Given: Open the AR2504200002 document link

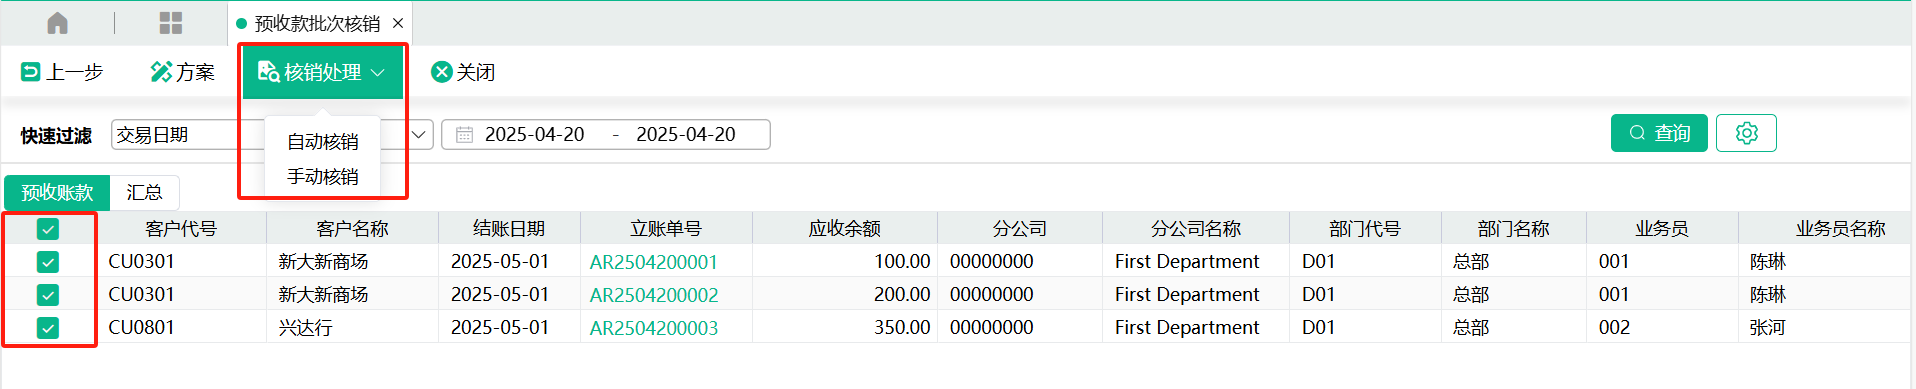Looking at the screenshot, I should click(x=654, y=295).
